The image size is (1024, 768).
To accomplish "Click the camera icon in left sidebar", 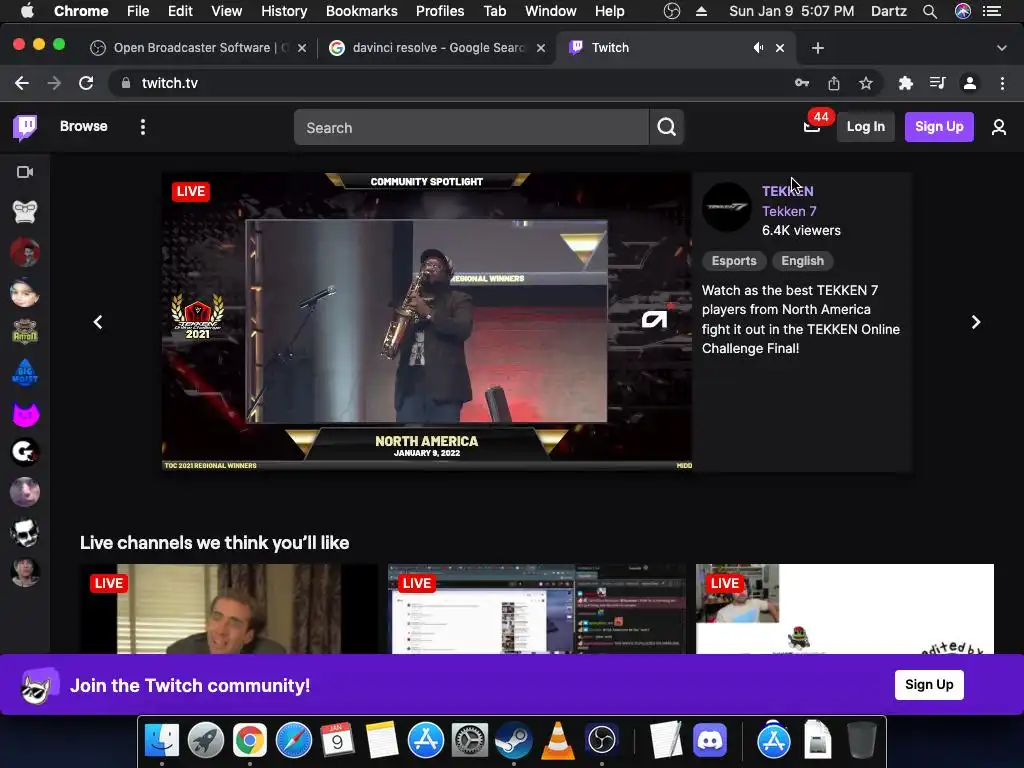I will click(25, 172).
